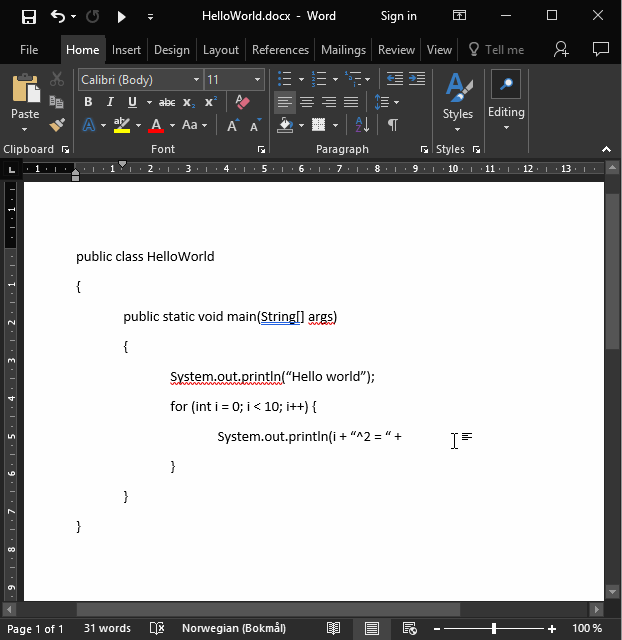Image resolution: width=622 pixels, height=640 pixels.
Task: Save the document with the floppy disk icon
Action: [x=29, y=17]
